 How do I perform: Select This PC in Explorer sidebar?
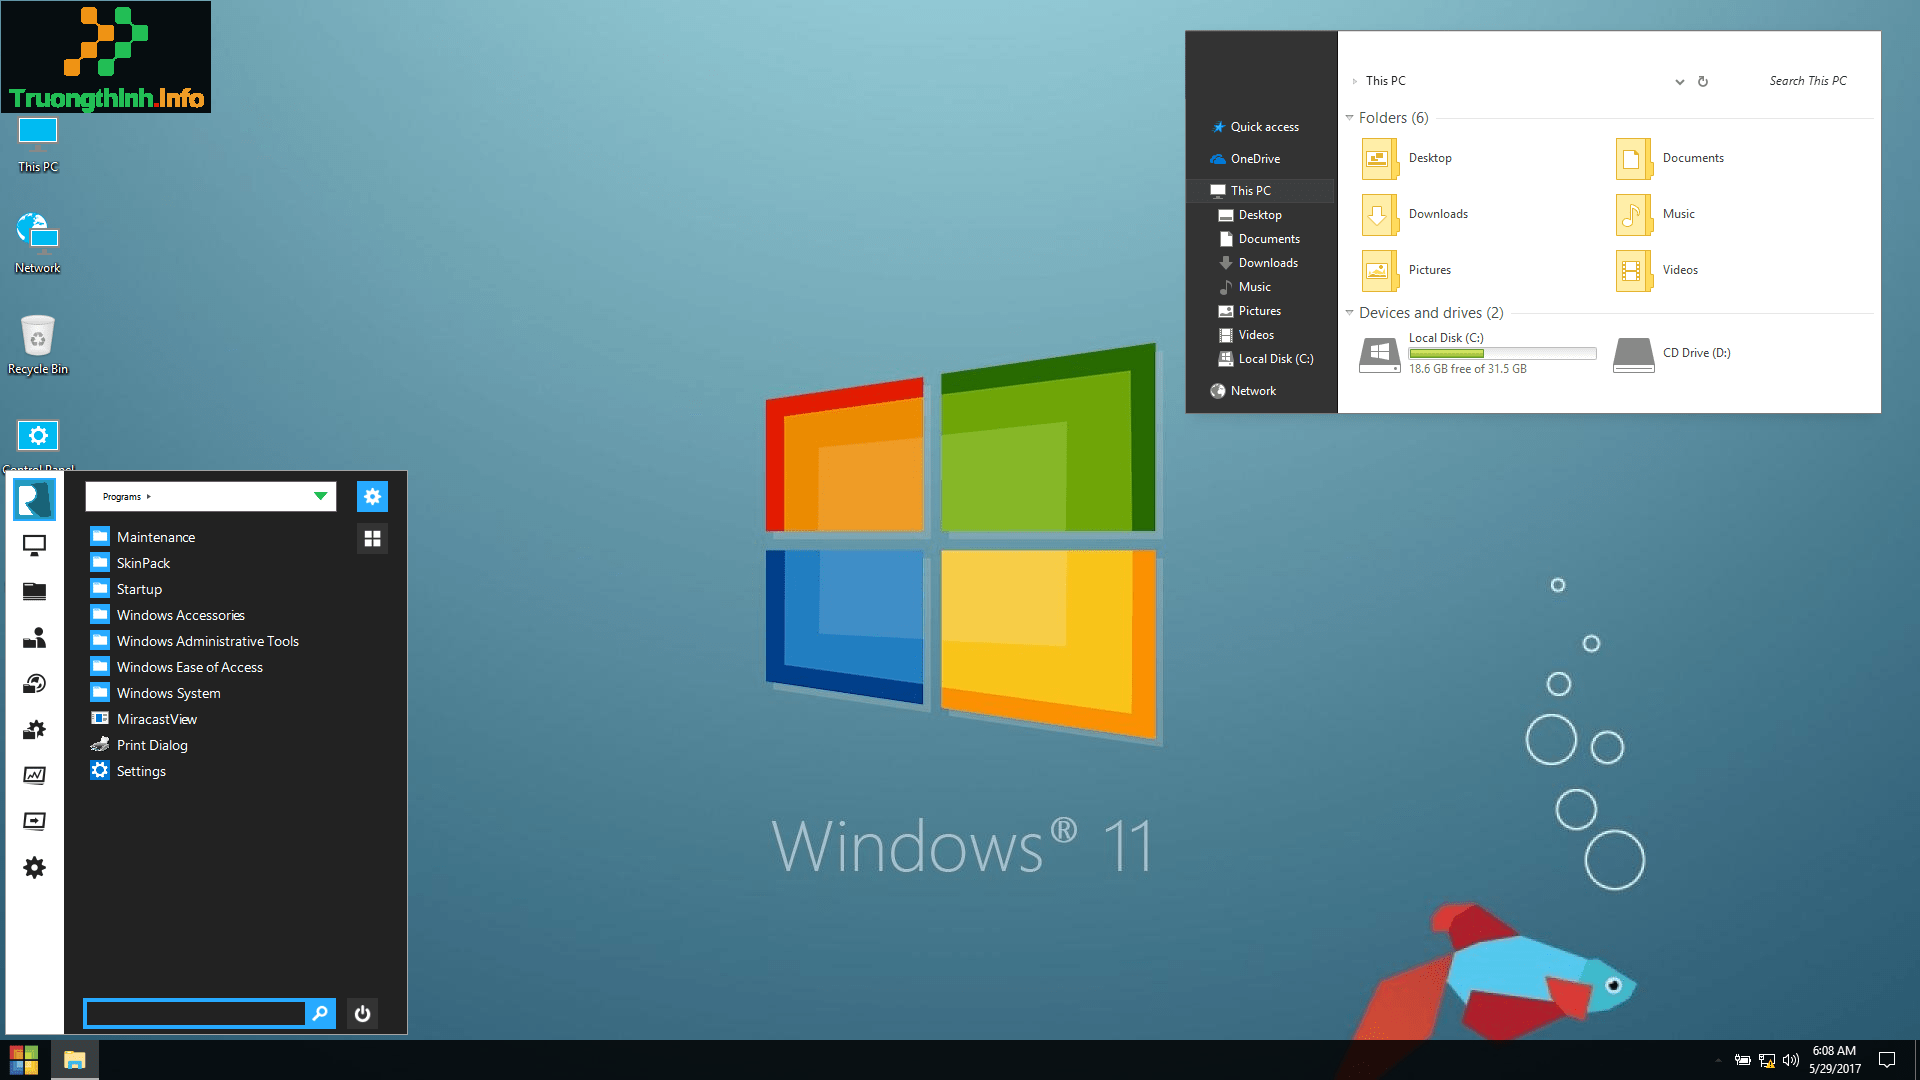1261,190
